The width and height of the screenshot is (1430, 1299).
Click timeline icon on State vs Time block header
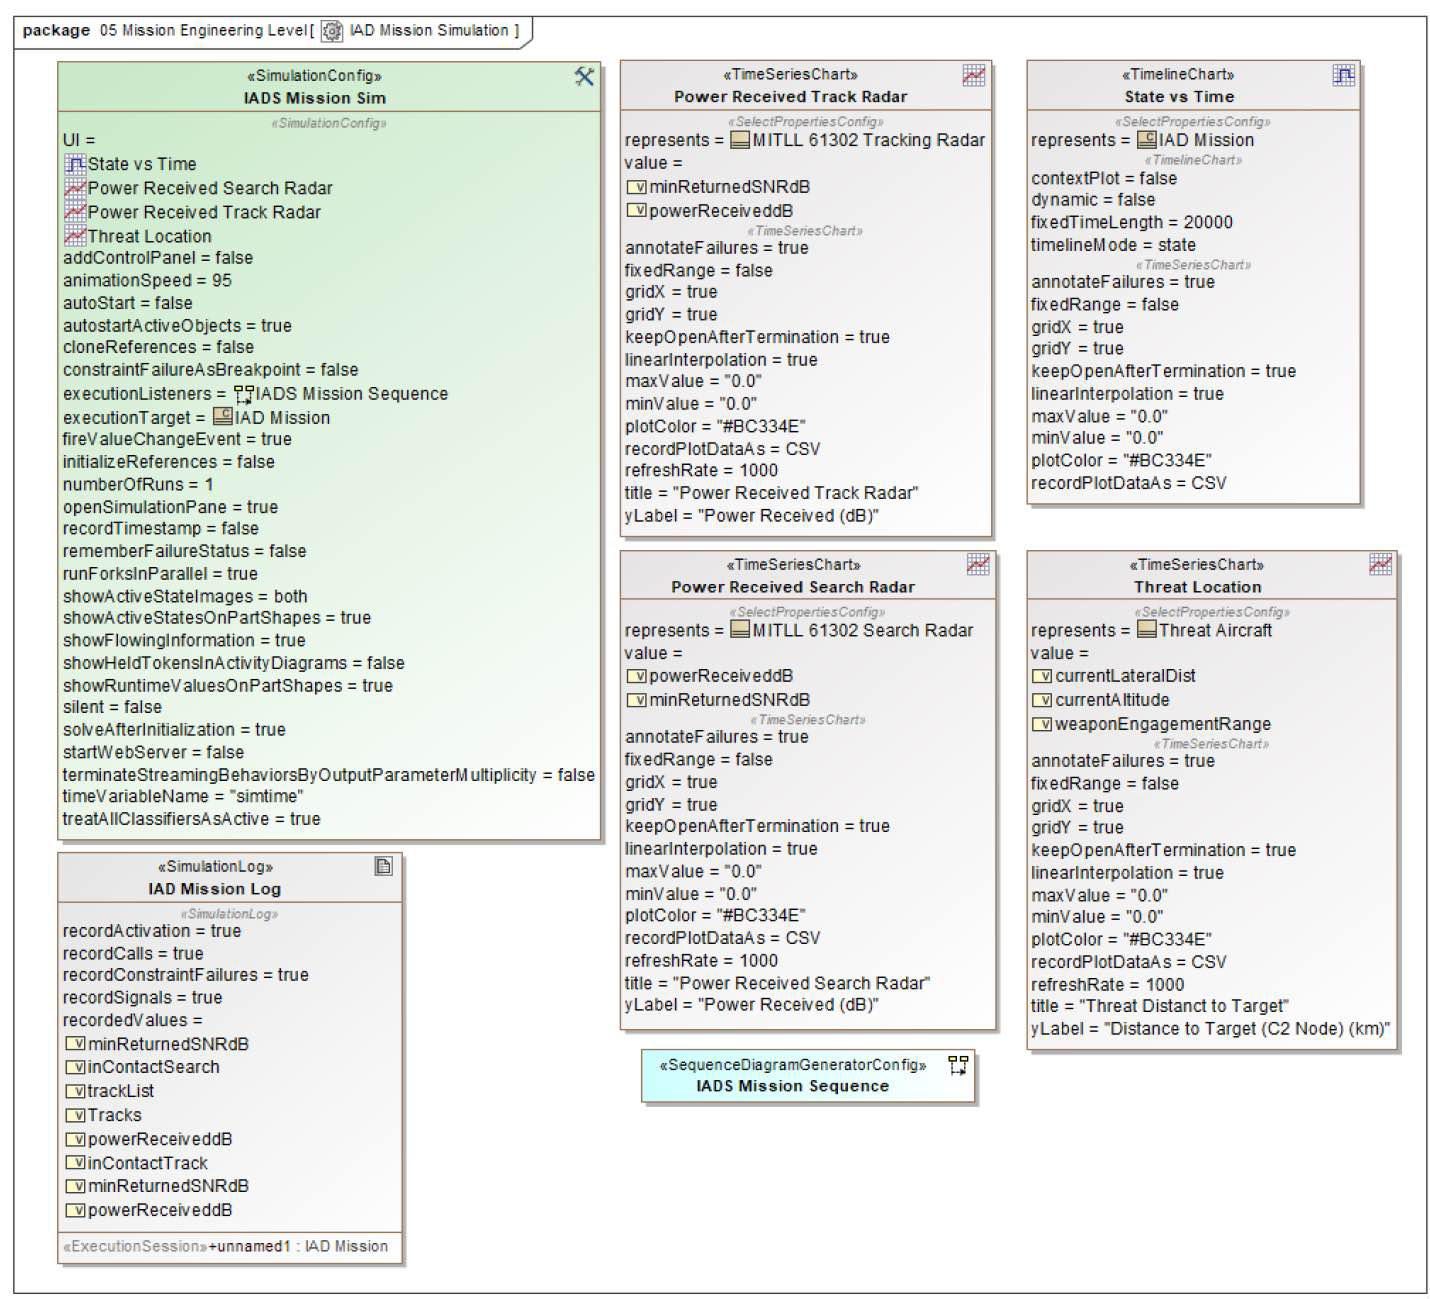[1344, 75]
